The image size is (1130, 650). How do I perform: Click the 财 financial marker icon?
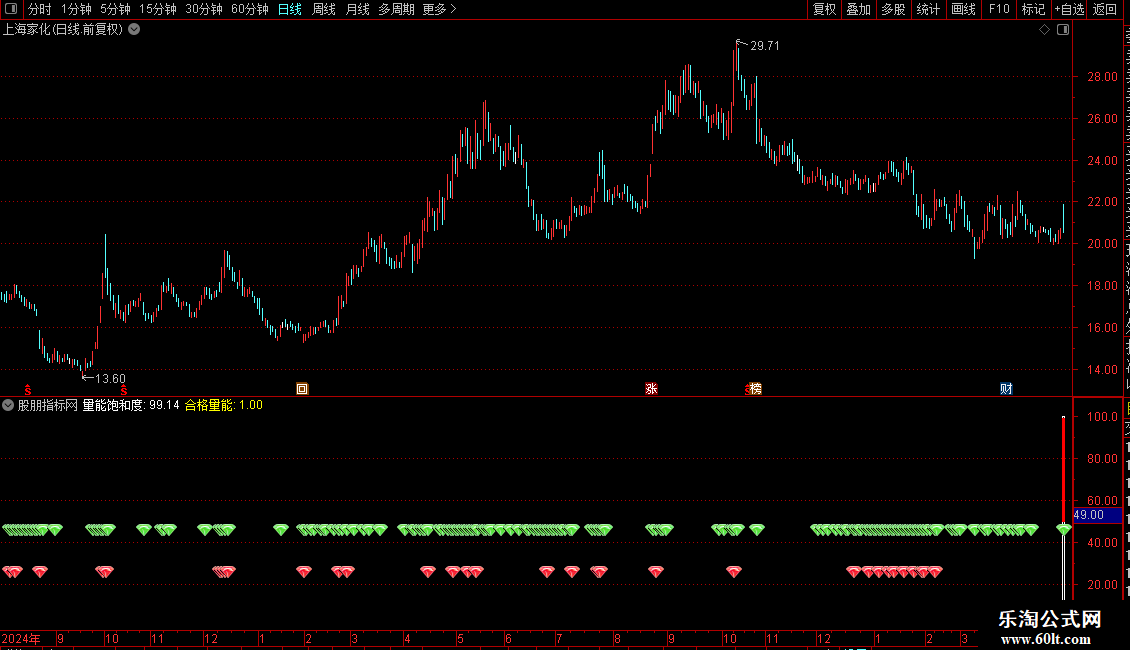pos(1006,389)
